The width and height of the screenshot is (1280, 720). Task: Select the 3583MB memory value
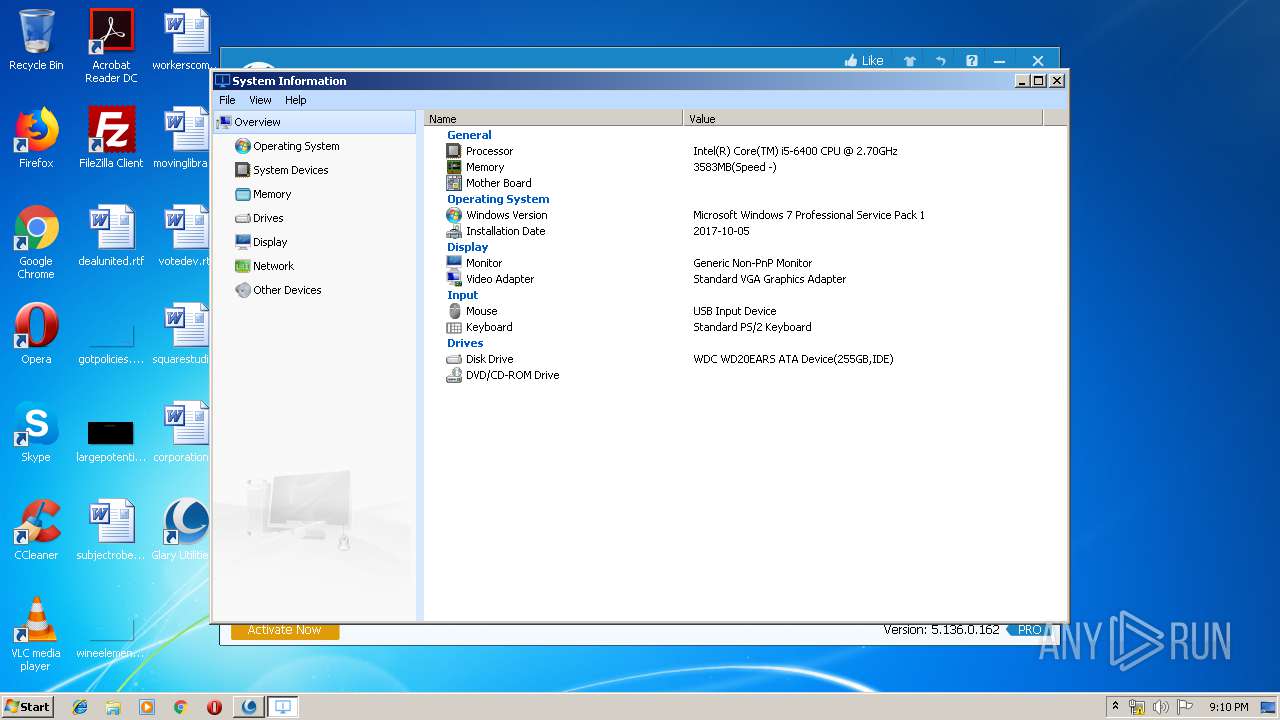click(734, 167)
